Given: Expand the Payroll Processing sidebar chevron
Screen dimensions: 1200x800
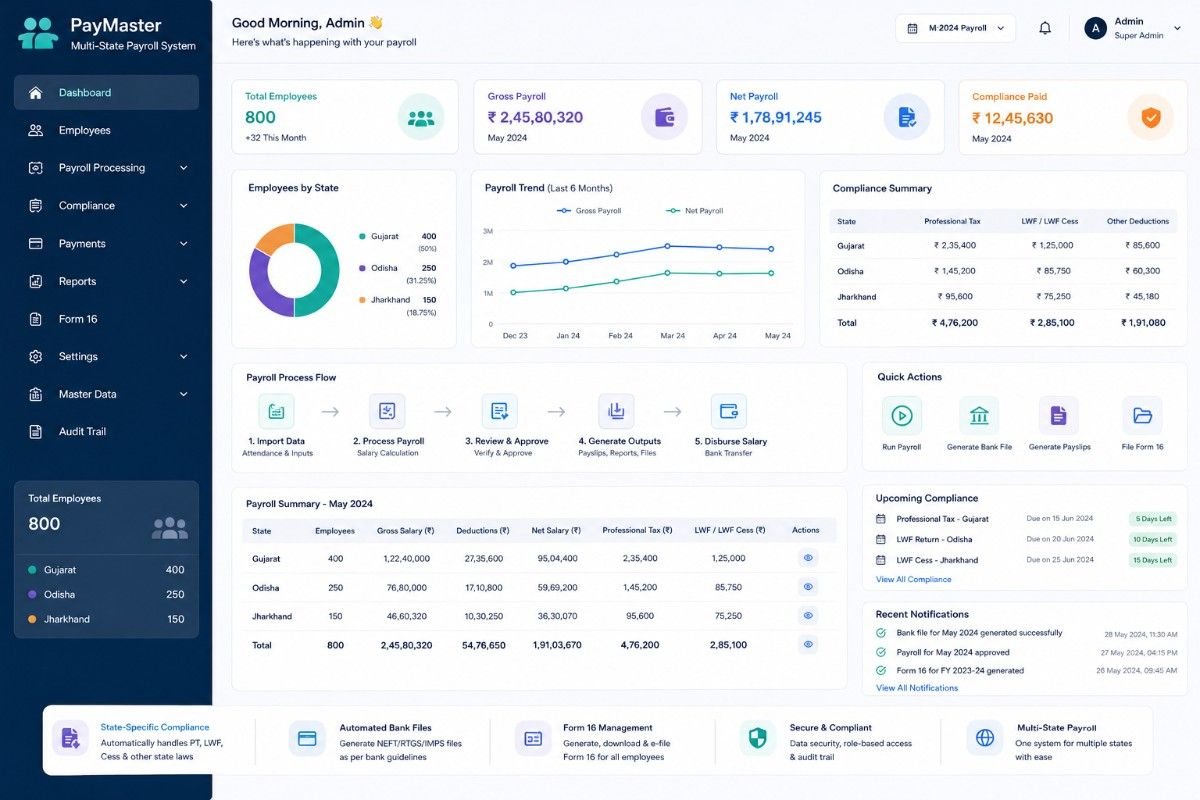Looking at the screenshot, I should tap(184, 168).
